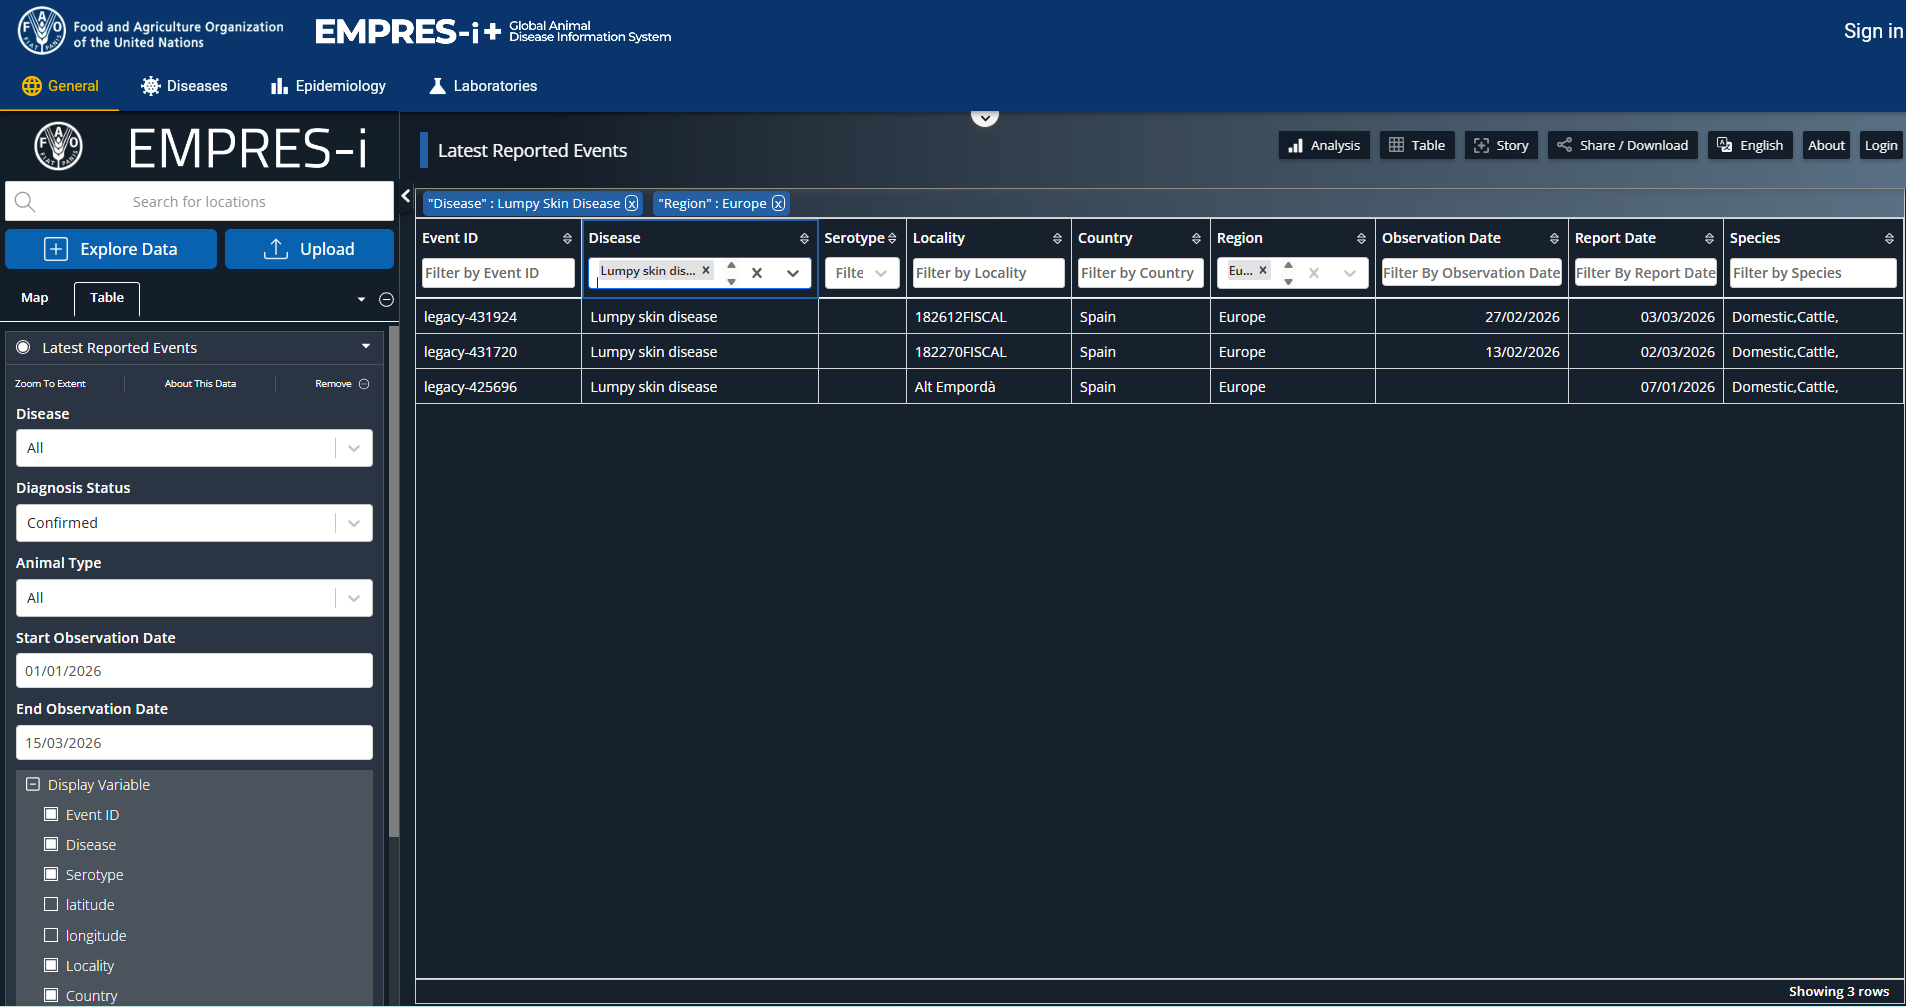Click the About This Data link
Screen dimensions: 1906x1007
pyautogui.click(x=200, y=384)
